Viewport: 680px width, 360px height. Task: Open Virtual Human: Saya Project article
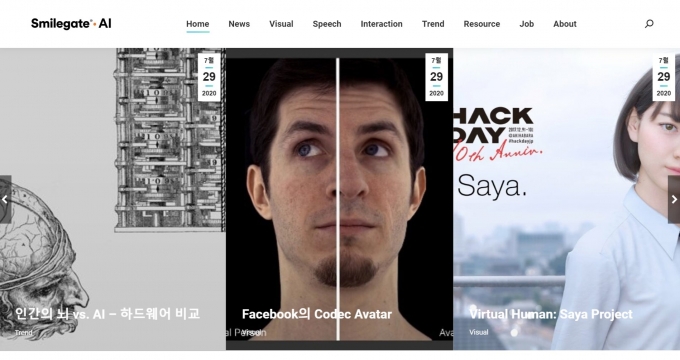pyautogui.click(x=551, y=314)
